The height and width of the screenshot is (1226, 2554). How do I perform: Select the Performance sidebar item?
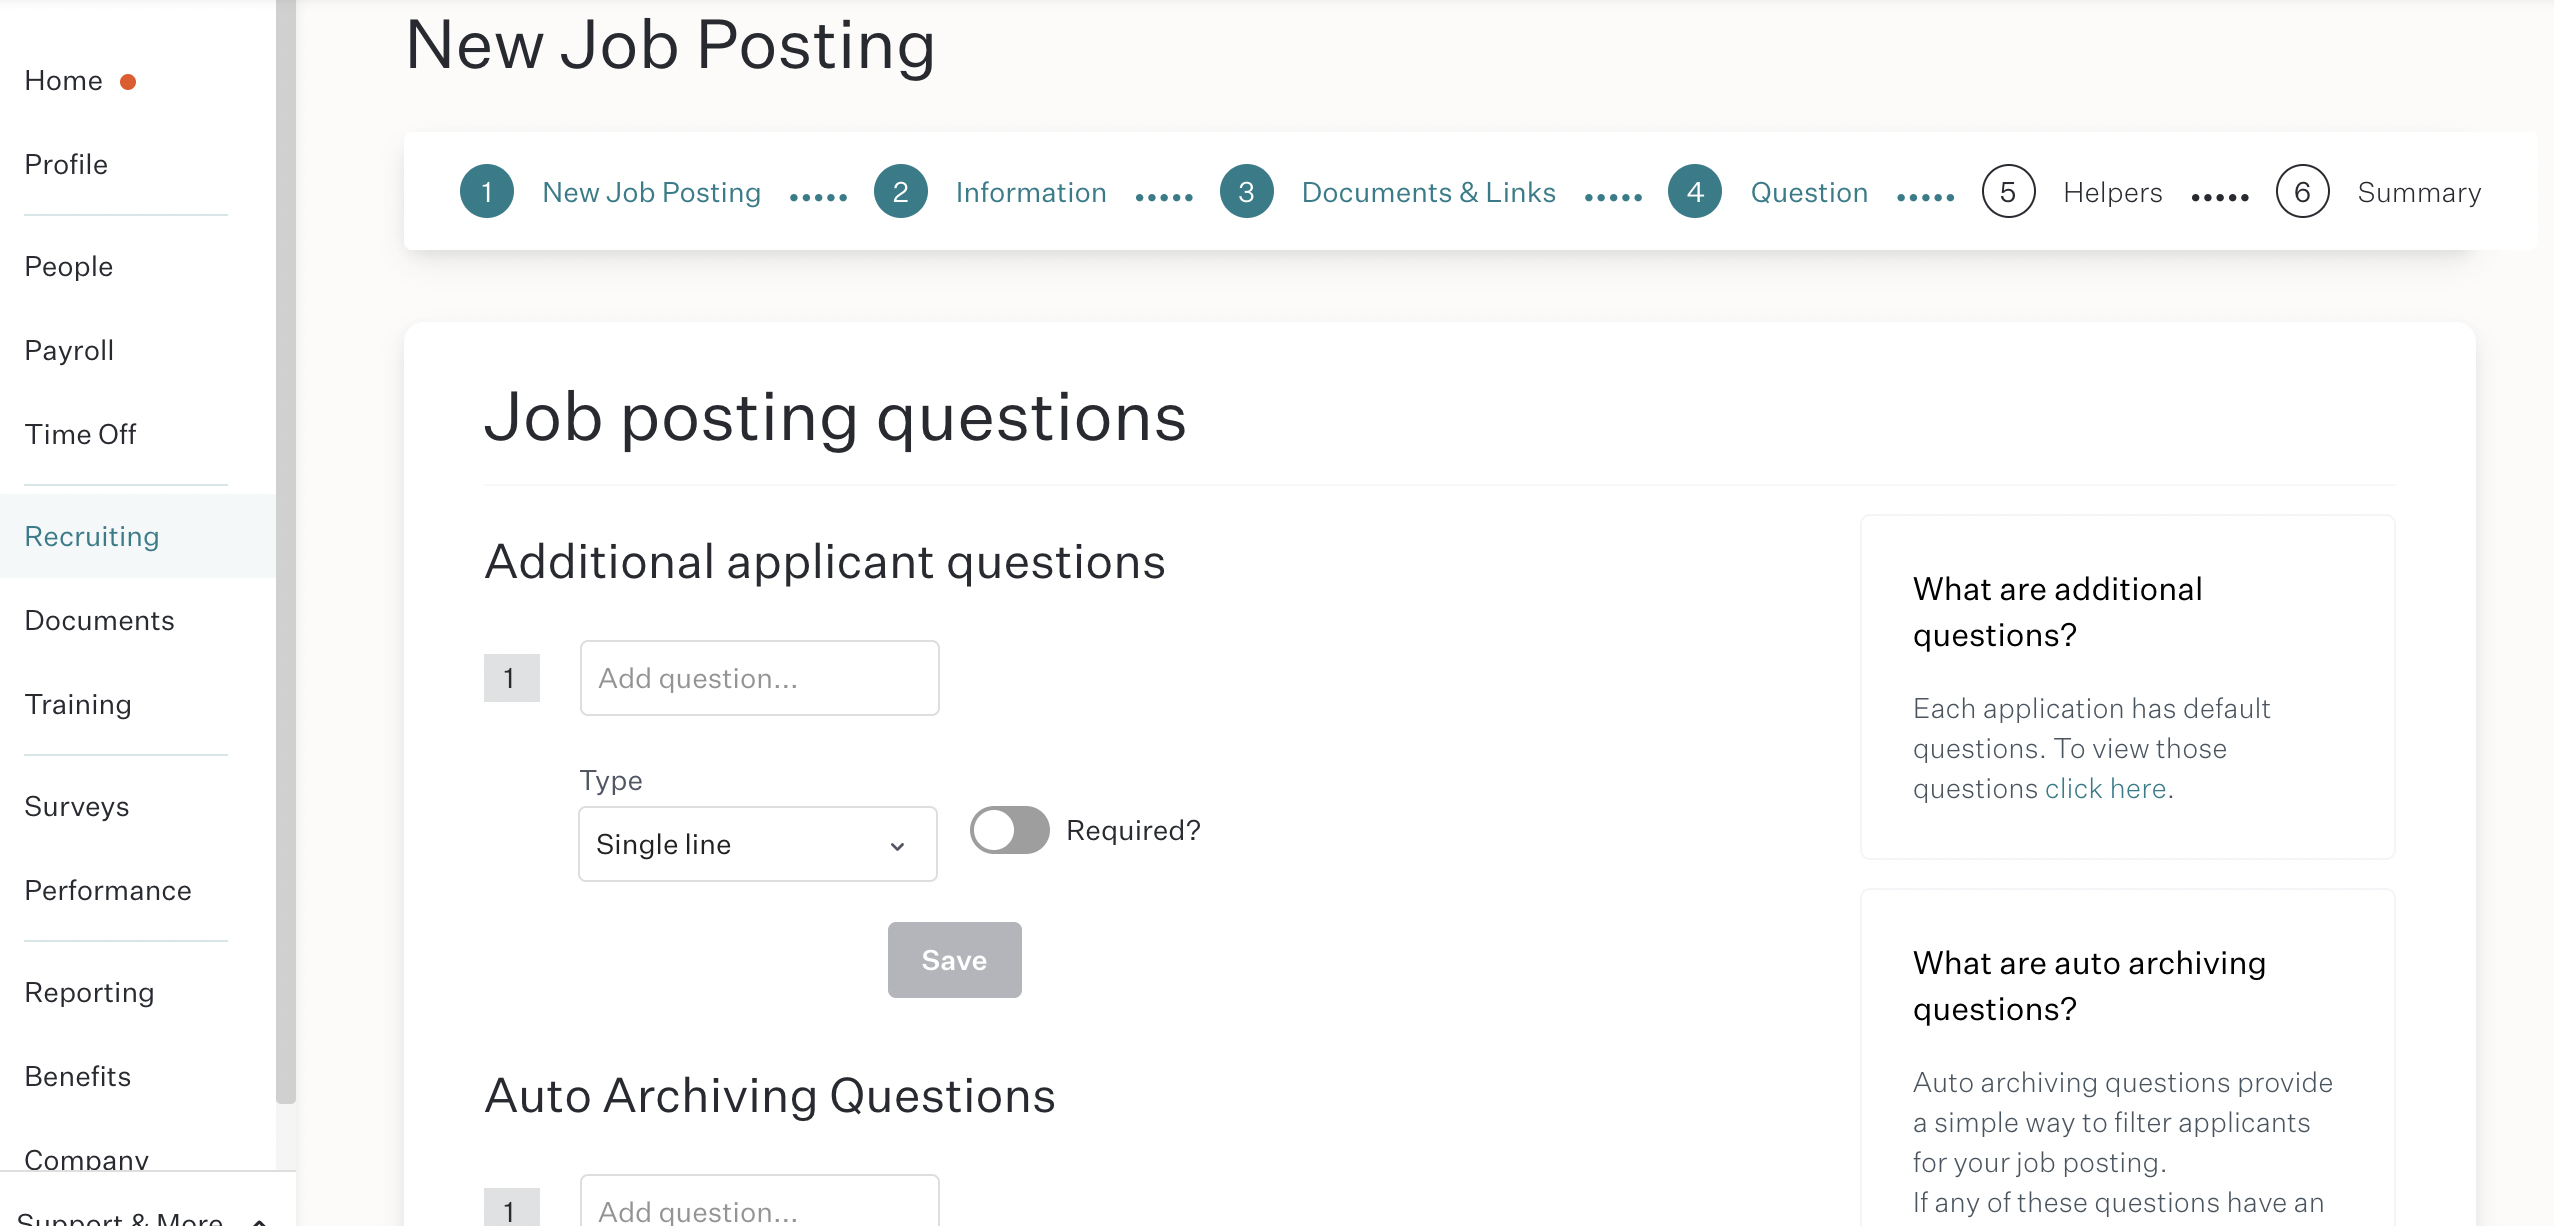108,891
